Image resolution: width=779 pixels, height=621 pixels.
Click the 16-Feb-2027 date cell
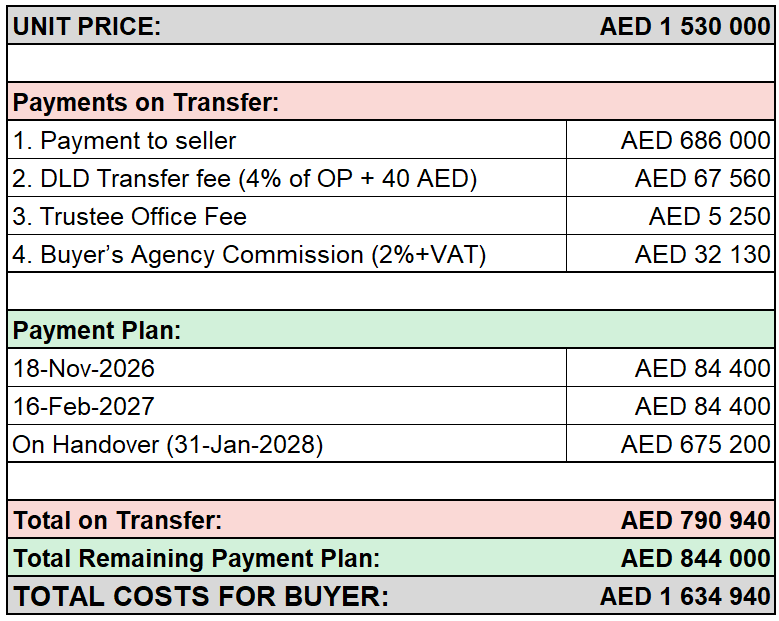point(287,406)
